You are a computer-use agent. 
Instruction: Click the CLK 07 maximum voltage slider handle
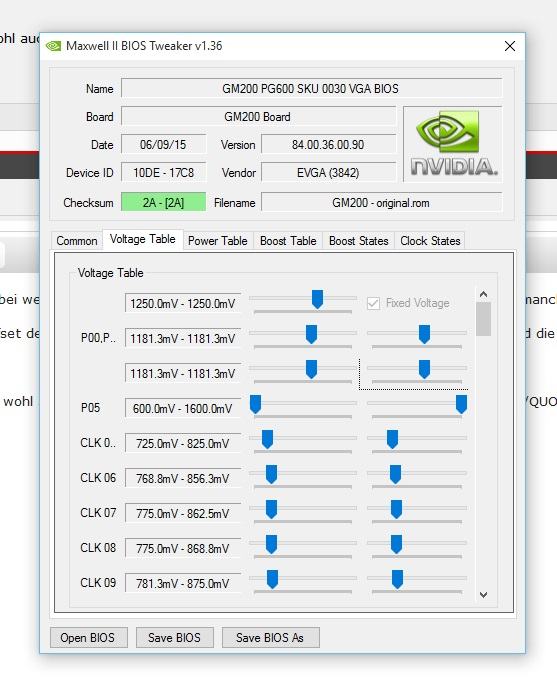click(396, 509)
